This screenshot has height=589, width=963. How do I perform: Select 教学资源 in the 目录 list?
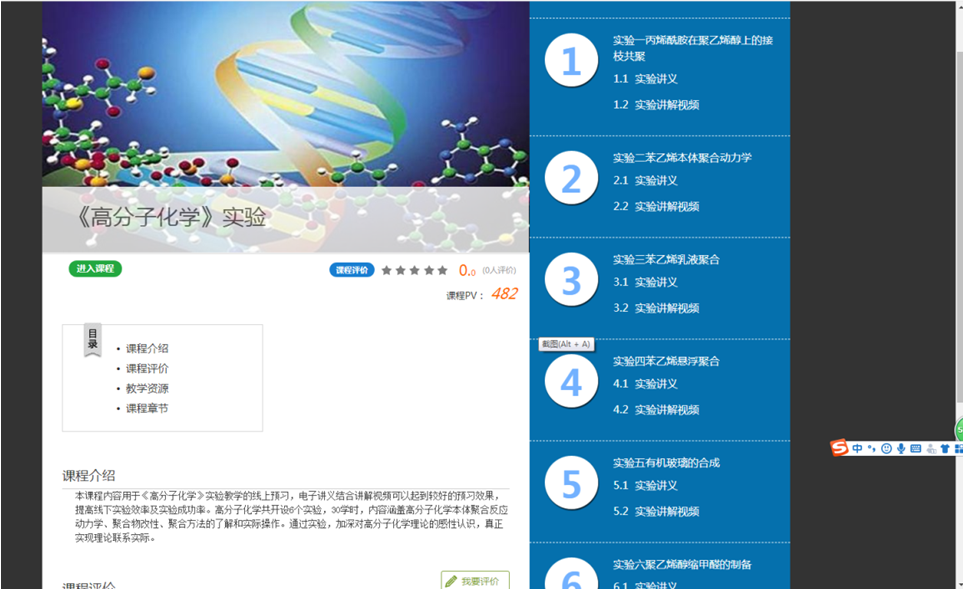[x=147, y=389]
